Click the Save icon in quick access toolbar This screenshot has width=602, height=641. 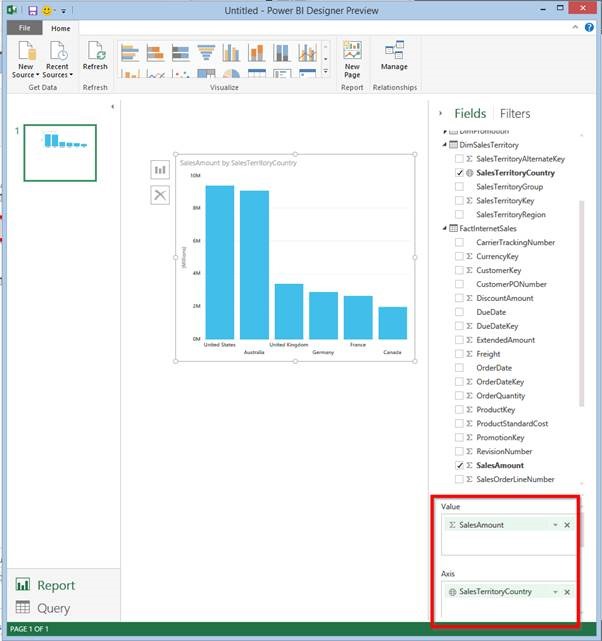[32, 11]
